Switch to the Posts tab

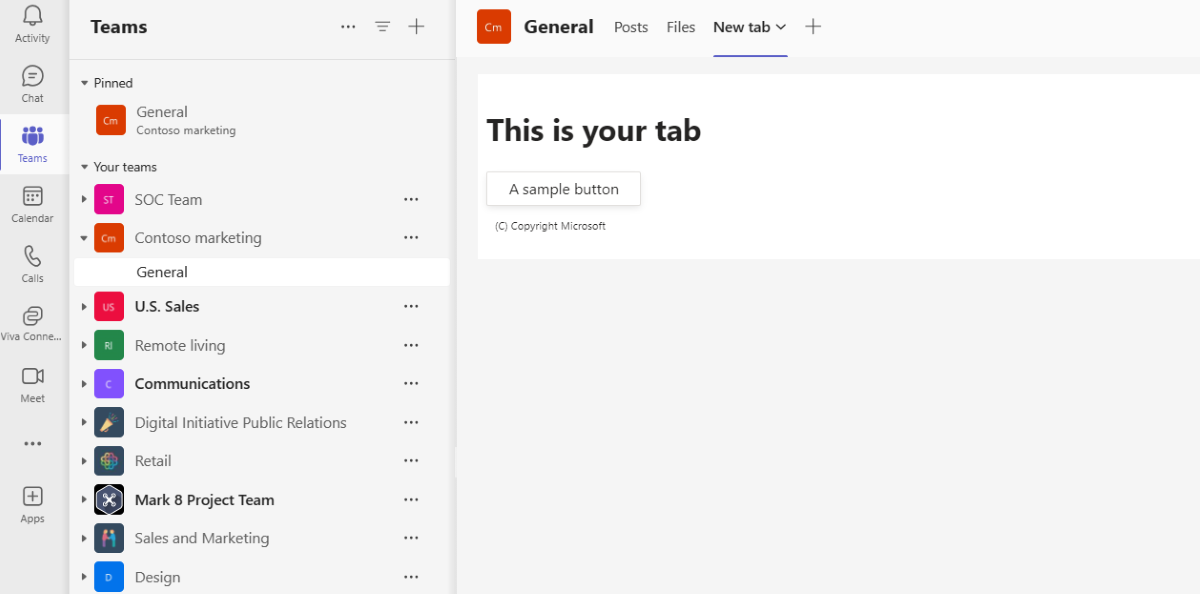pos(630,27)
